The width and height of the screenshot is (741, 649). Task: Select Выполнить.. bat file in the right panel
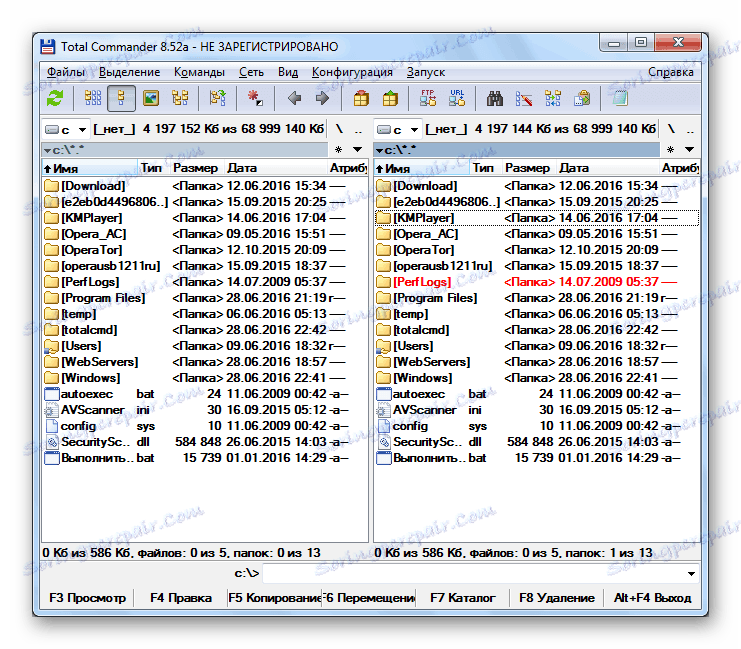[537, 458]
